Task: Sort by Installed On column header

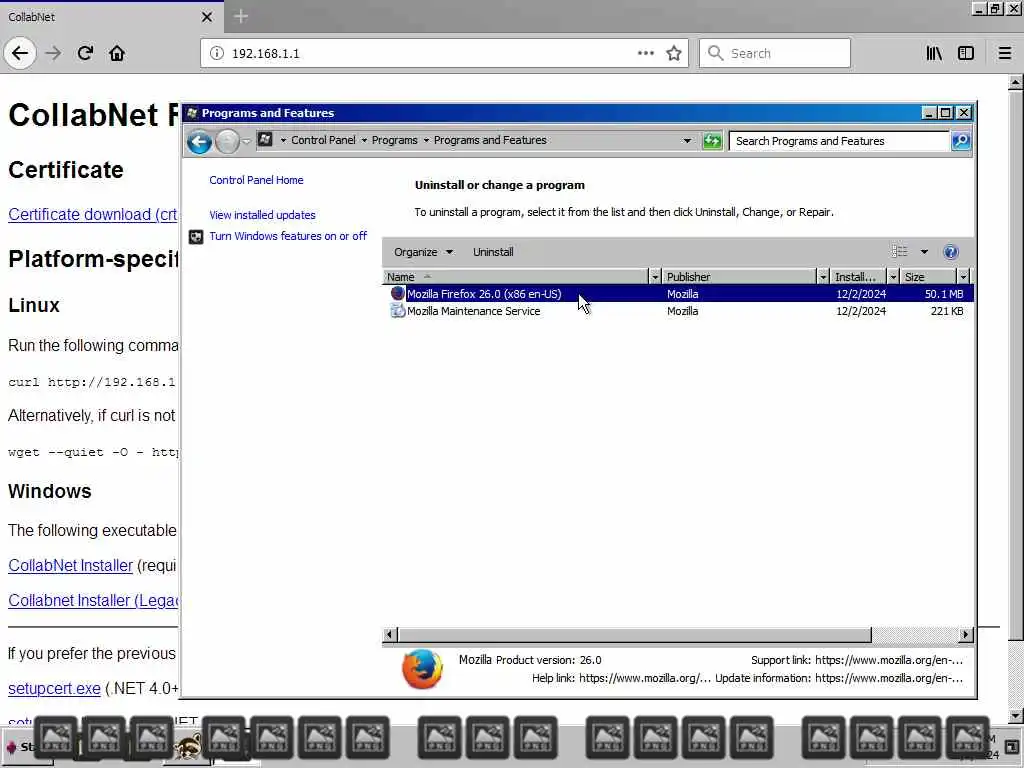Action: point(858,277)
